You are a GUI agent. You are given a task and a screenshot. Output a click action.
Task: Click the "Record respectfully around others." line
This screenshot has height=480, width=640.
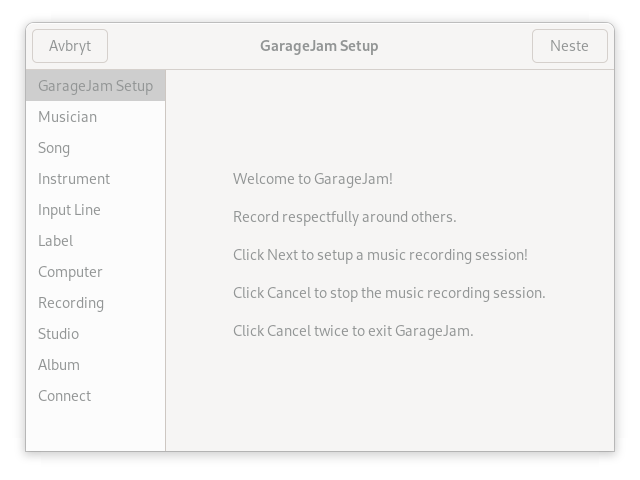pyautogui.click(x=344, y=217)
